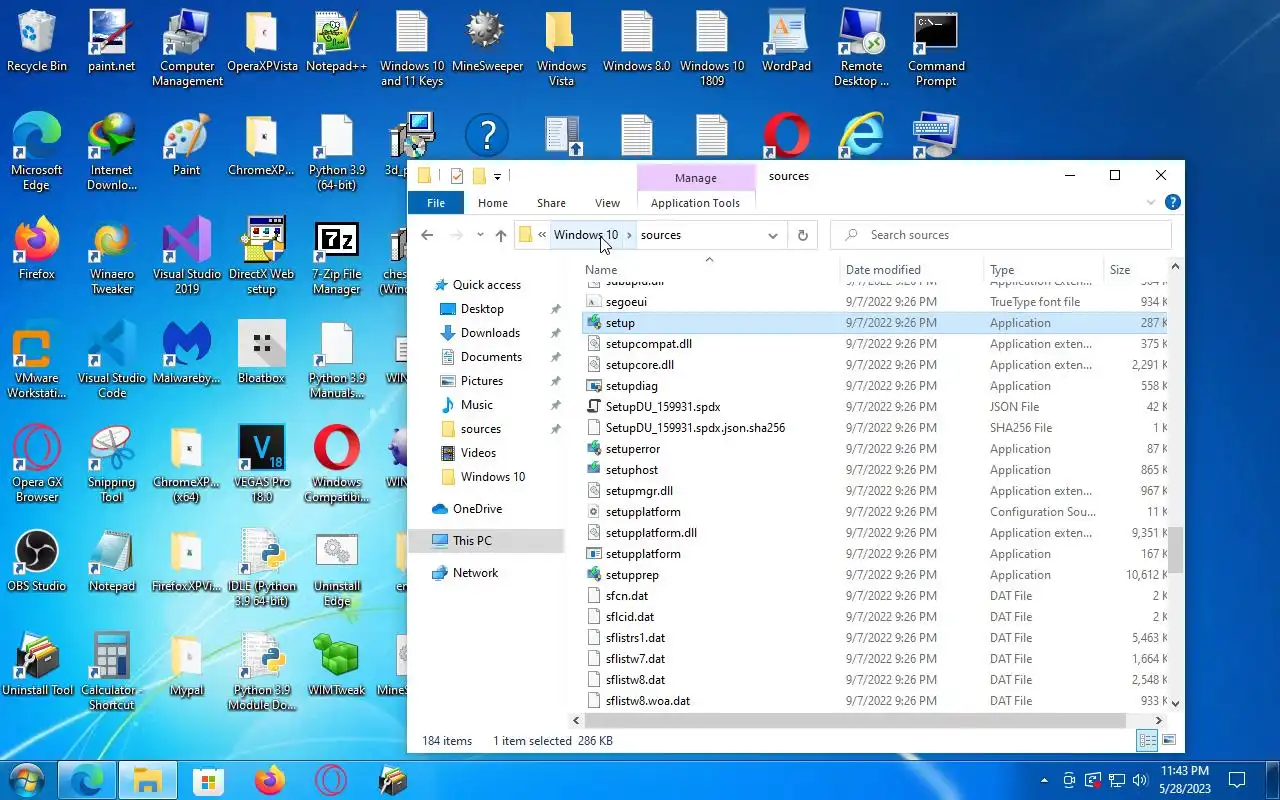Click the Windows Start button
The width and height of the screenshot is (1280, 800).
[25, 781]
